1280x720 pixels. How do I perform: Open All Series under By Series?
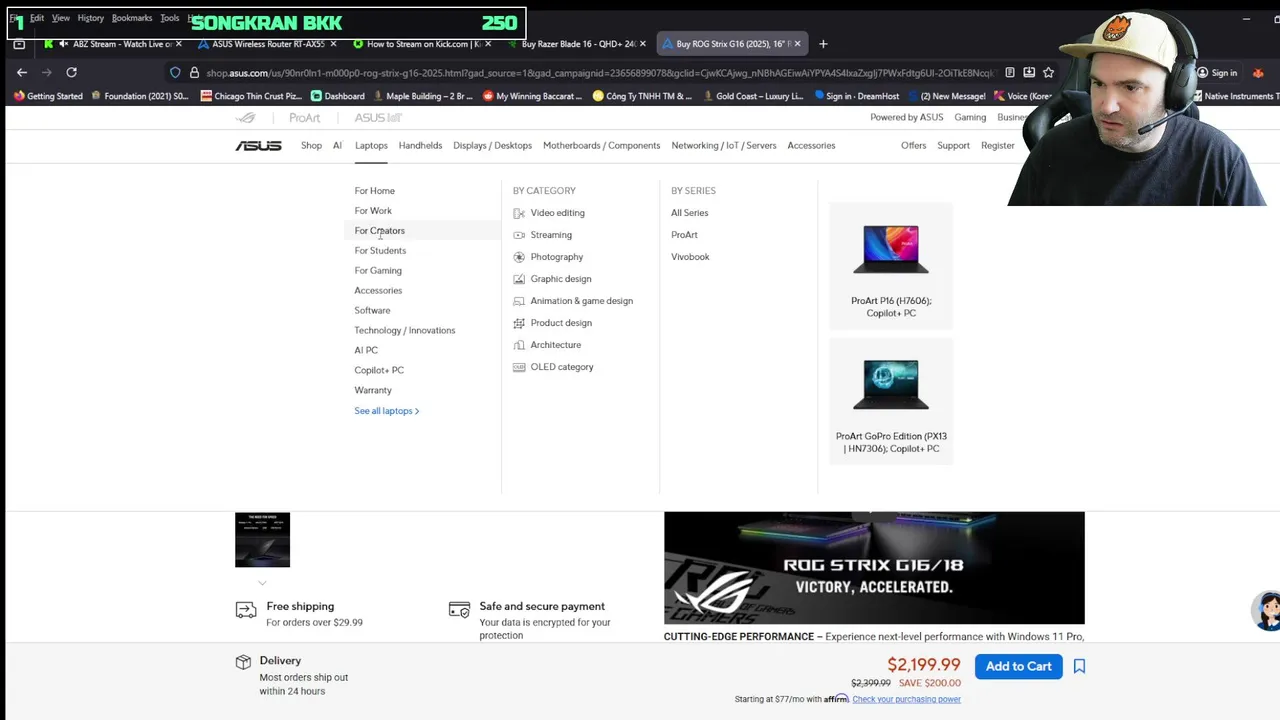[689, 213]
